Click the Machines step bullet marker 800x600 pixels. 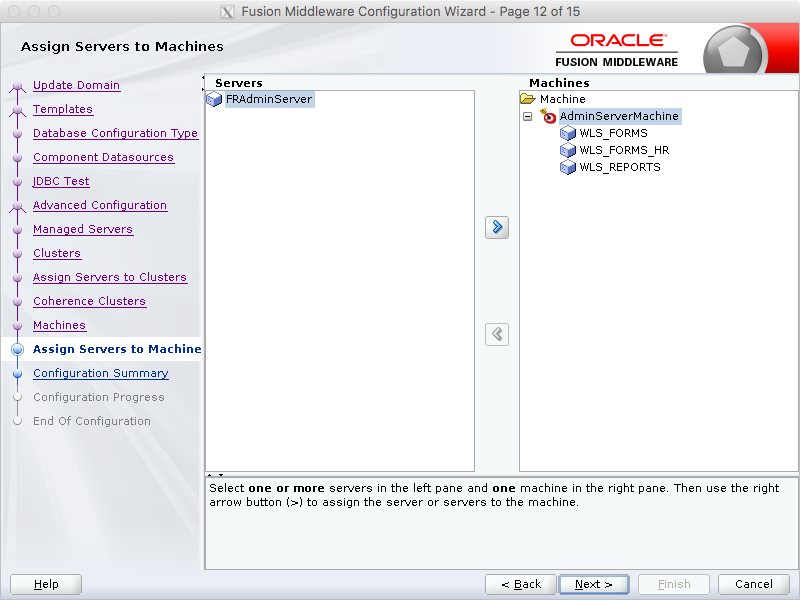click(17, 326)
